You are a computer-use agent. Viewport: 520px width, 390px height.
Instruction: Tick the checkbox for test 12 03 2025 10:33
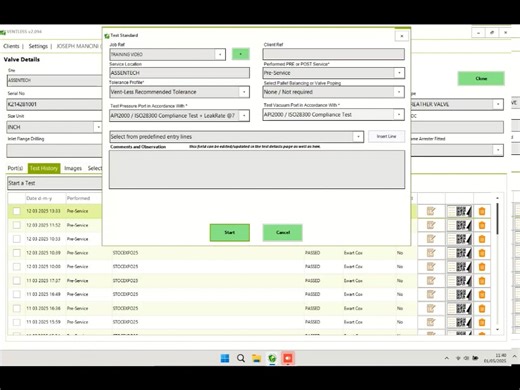17,239
